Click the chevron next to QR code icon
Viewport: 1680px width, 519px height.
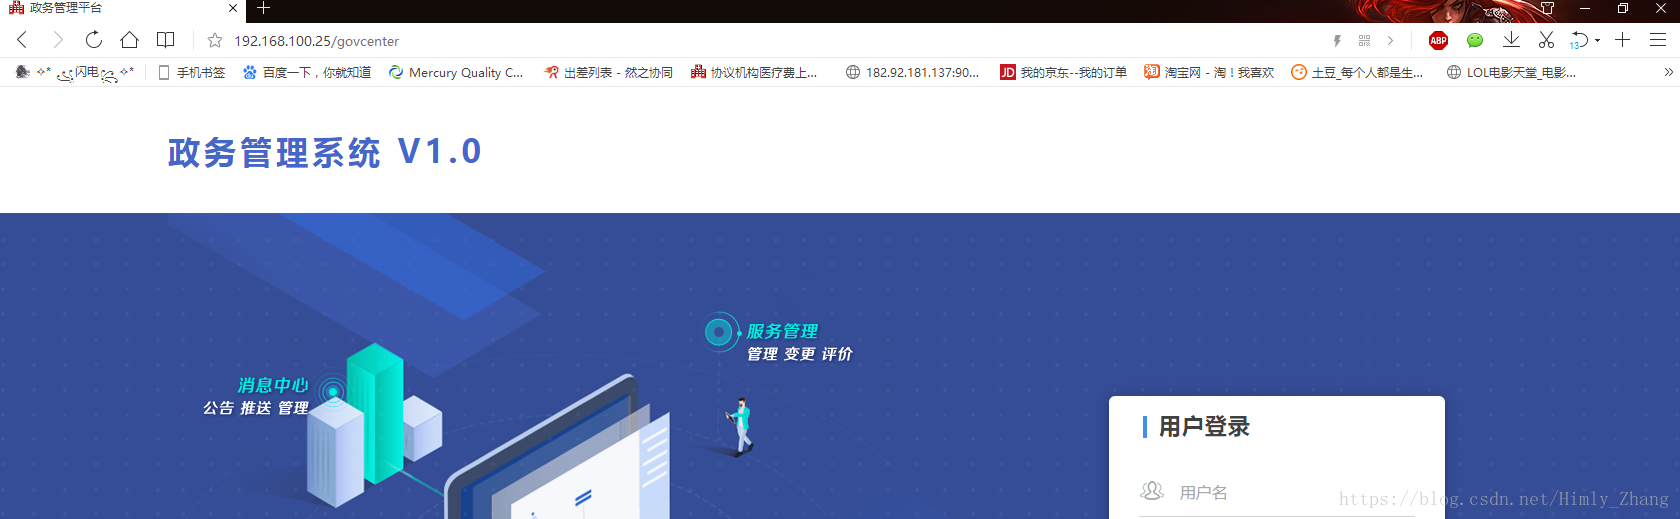(1390, 41)
